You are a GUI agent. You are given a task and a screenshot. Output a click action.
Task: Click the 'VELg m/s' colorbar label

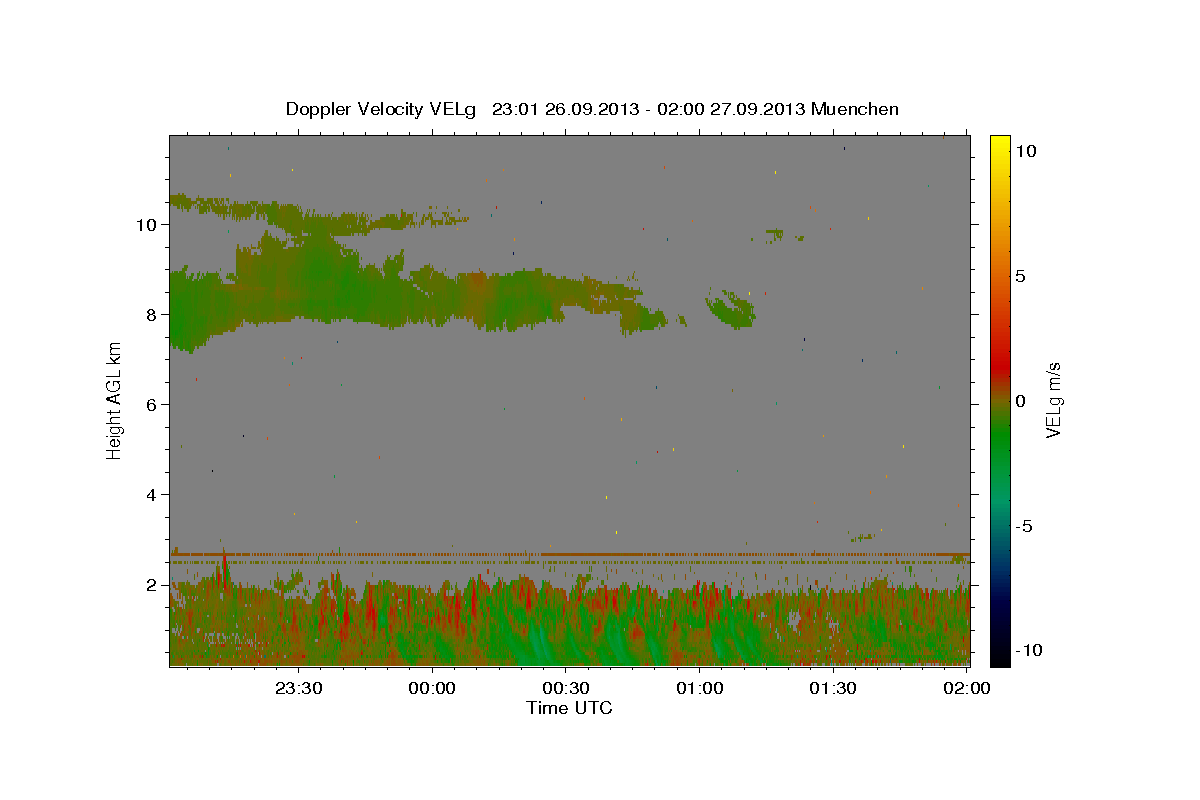(x=1053, y=400)
